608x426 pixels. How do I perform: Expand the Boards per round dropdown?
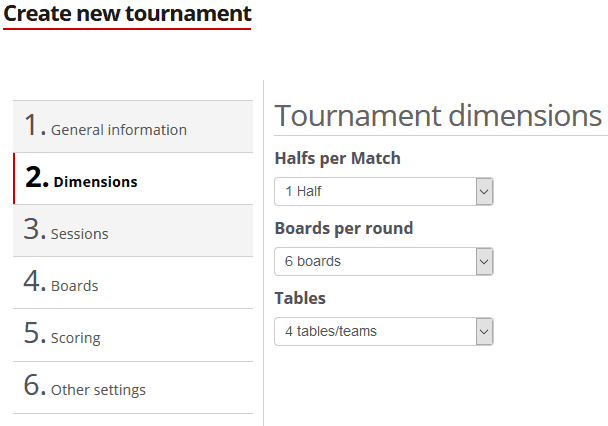click(375, 261)
